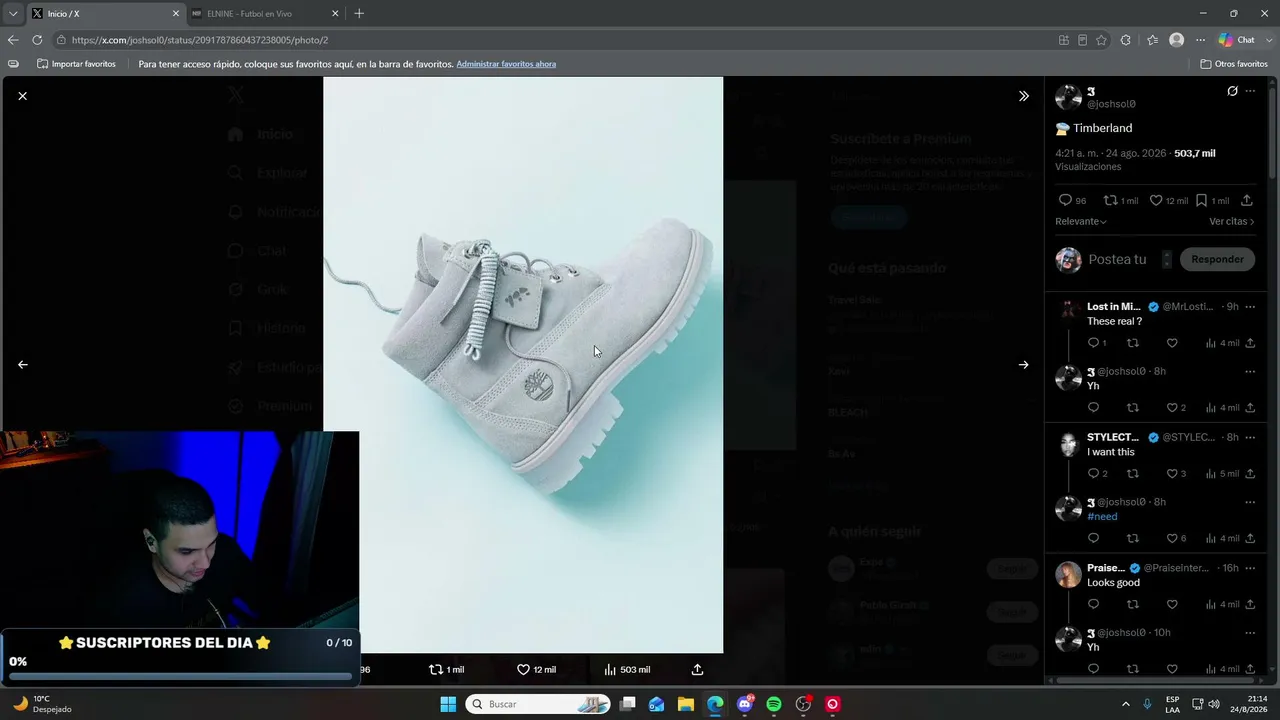This screenshot has width=1280, height=720.
Task: Open the Ver citas link
Action: (x=1232, y=222)
